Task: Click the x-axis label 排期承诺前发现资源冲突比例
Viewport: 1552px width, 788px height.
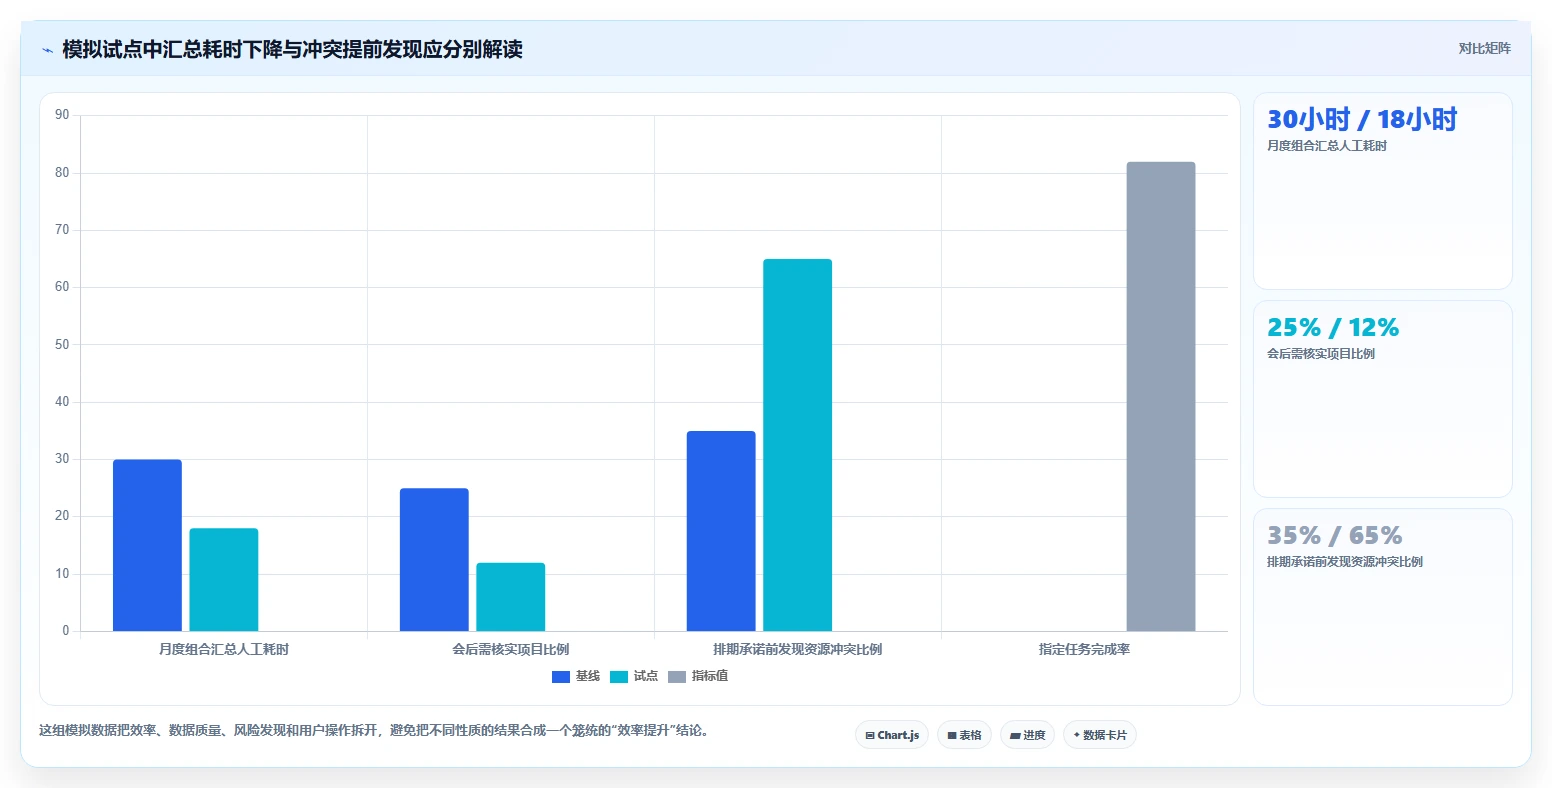Action: coord(798,649)
